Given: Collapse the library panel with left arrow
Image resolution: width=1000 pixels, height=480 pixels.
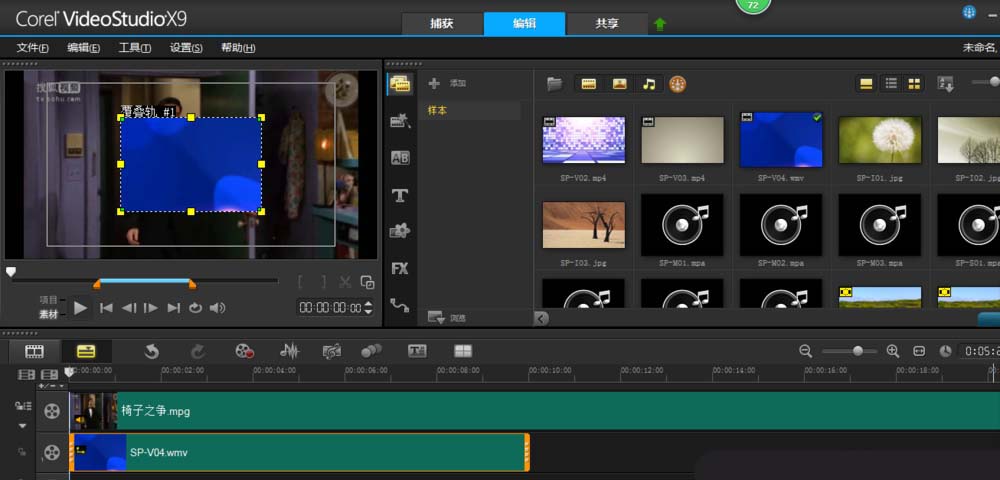Looking at the screenshot, I should click(x=541, y=318).
